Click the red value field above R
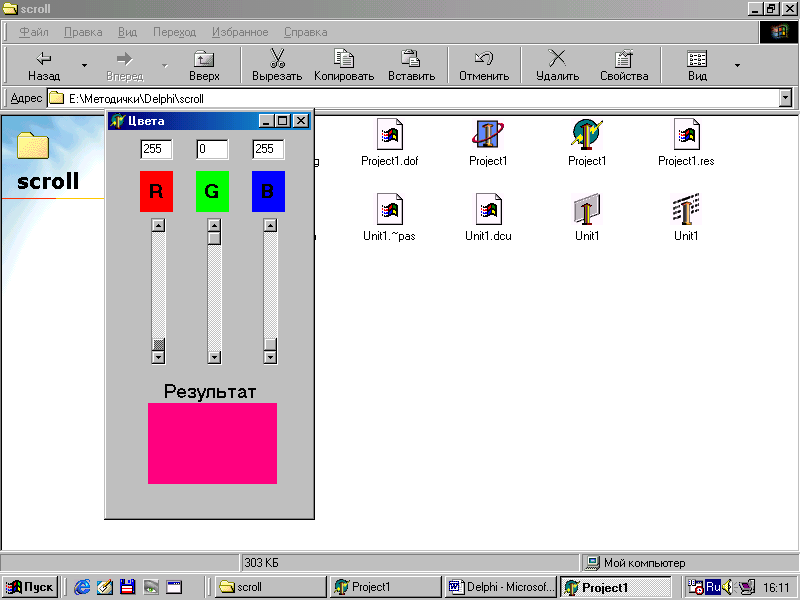Viewport: 800px width, 600px height. (x=156, y=149)
